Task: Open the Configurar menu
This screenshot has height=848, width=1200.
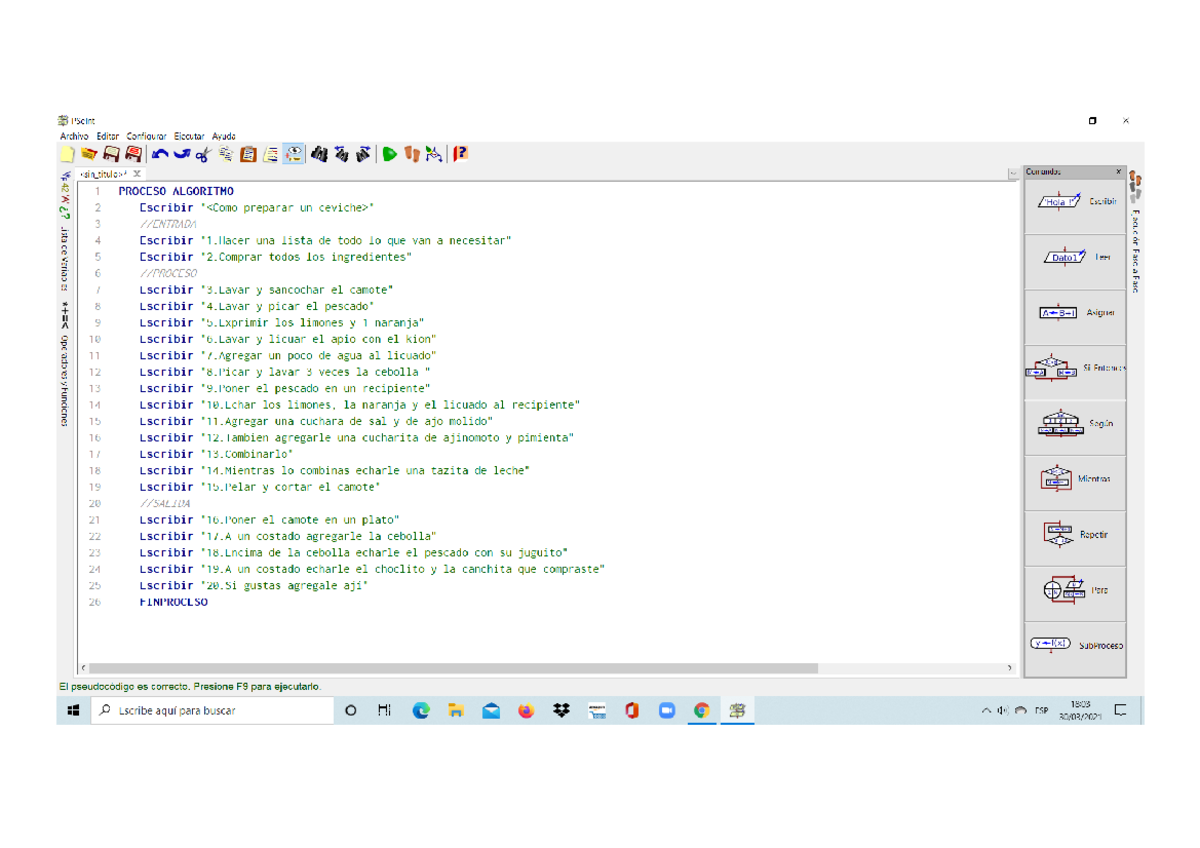Action: pyautogui.click(x=147, y=136)
